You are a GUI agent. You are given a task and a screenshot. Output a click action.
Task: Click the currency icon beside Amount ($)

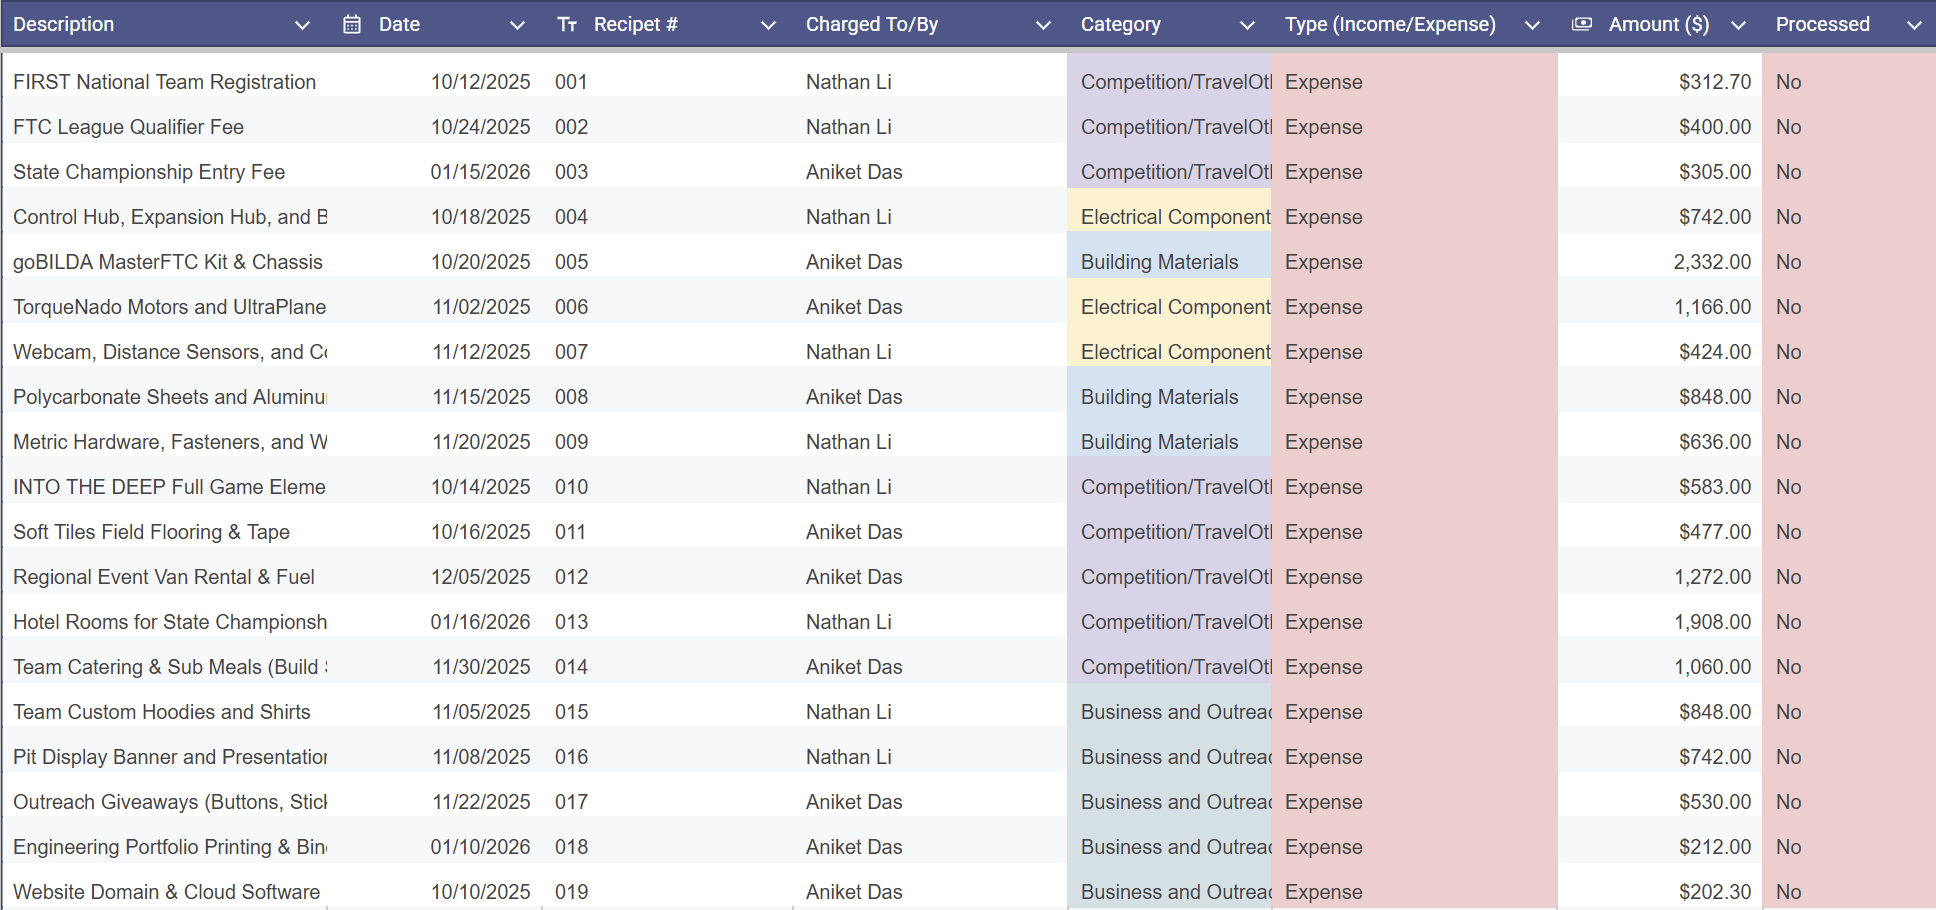pyautogui.click(x=1582, y=24)
